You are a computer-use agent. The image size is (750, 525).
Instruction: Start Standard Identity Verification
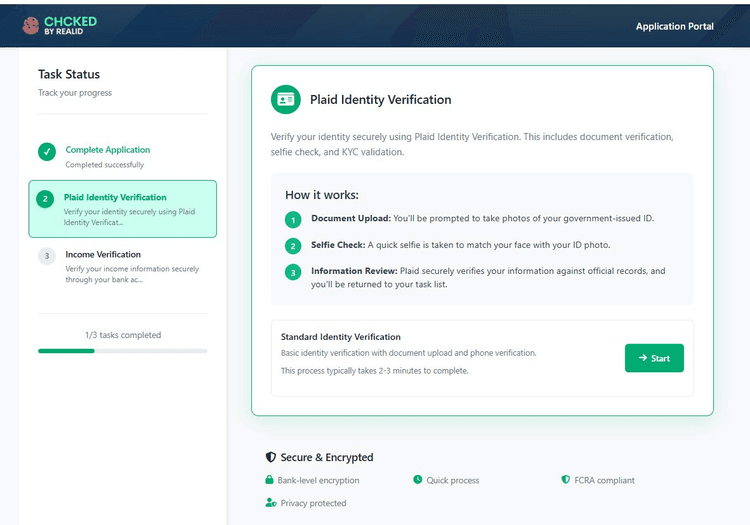click(654, 358)
